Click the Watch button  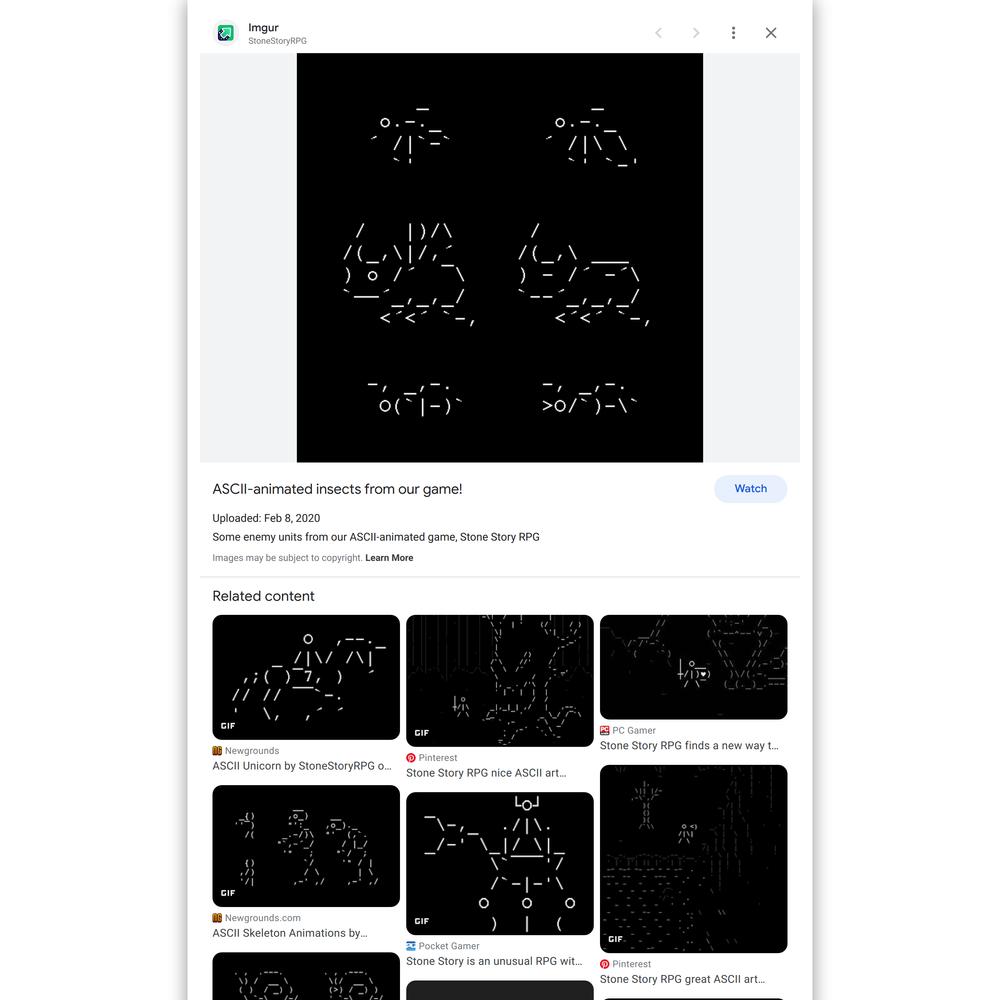click(751, 489)
